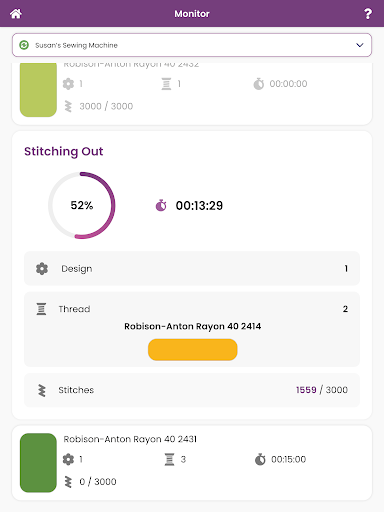Click the zigzag icon in Stitches row

(42, 390)
